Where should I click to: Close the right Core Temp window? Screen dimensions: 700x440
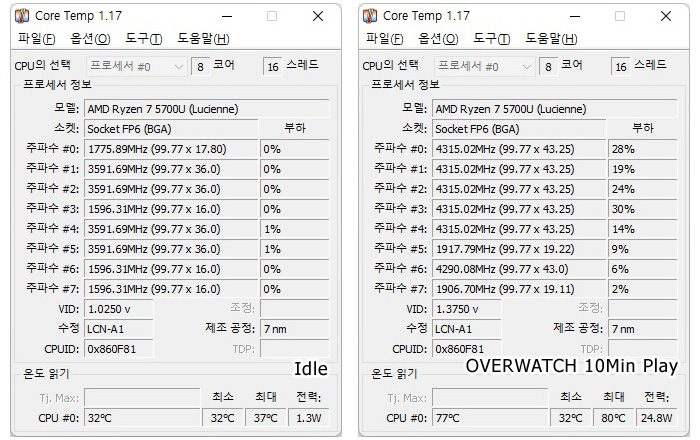click(x=666, y=17)
